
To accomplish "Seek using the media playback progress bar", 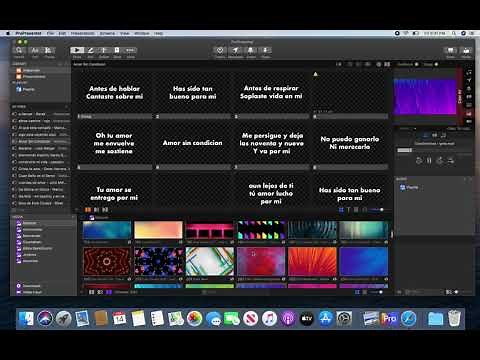I will pos(434,150).
